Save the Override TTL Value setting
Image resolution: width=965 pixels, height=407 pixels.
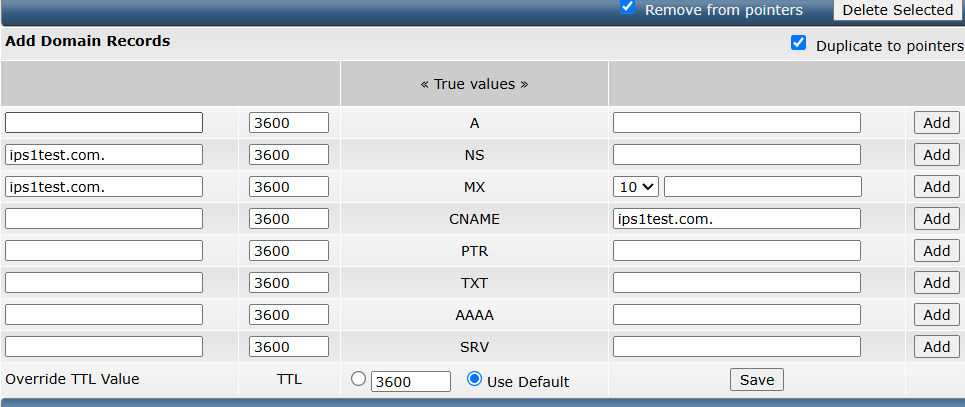tap(757, 380)
